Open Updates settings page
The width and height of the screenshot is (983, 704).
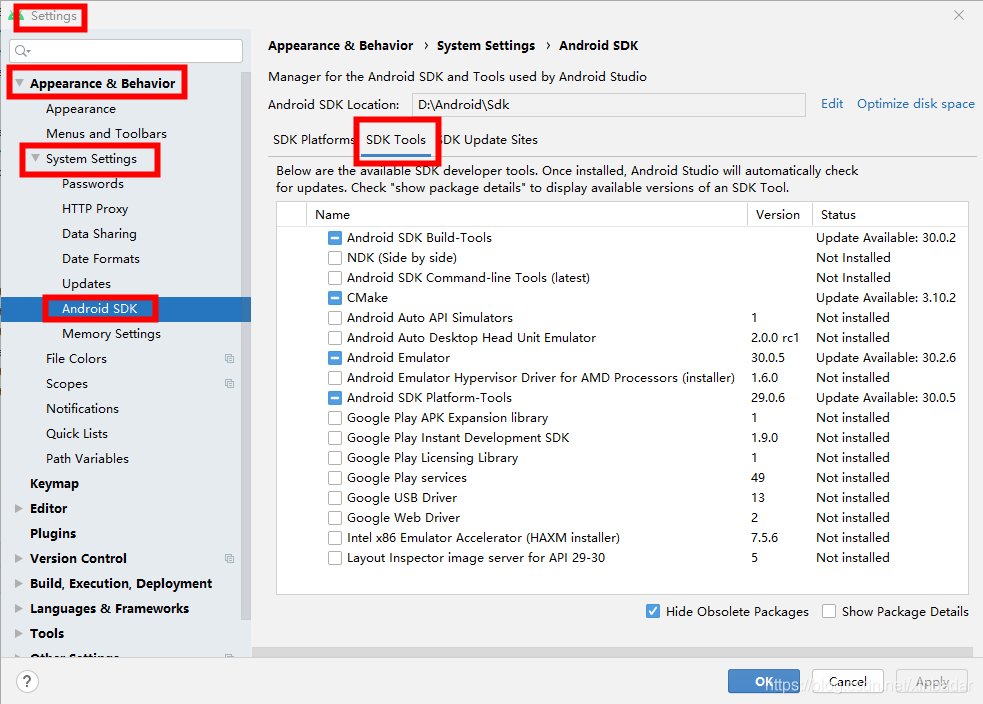point(87,284)
